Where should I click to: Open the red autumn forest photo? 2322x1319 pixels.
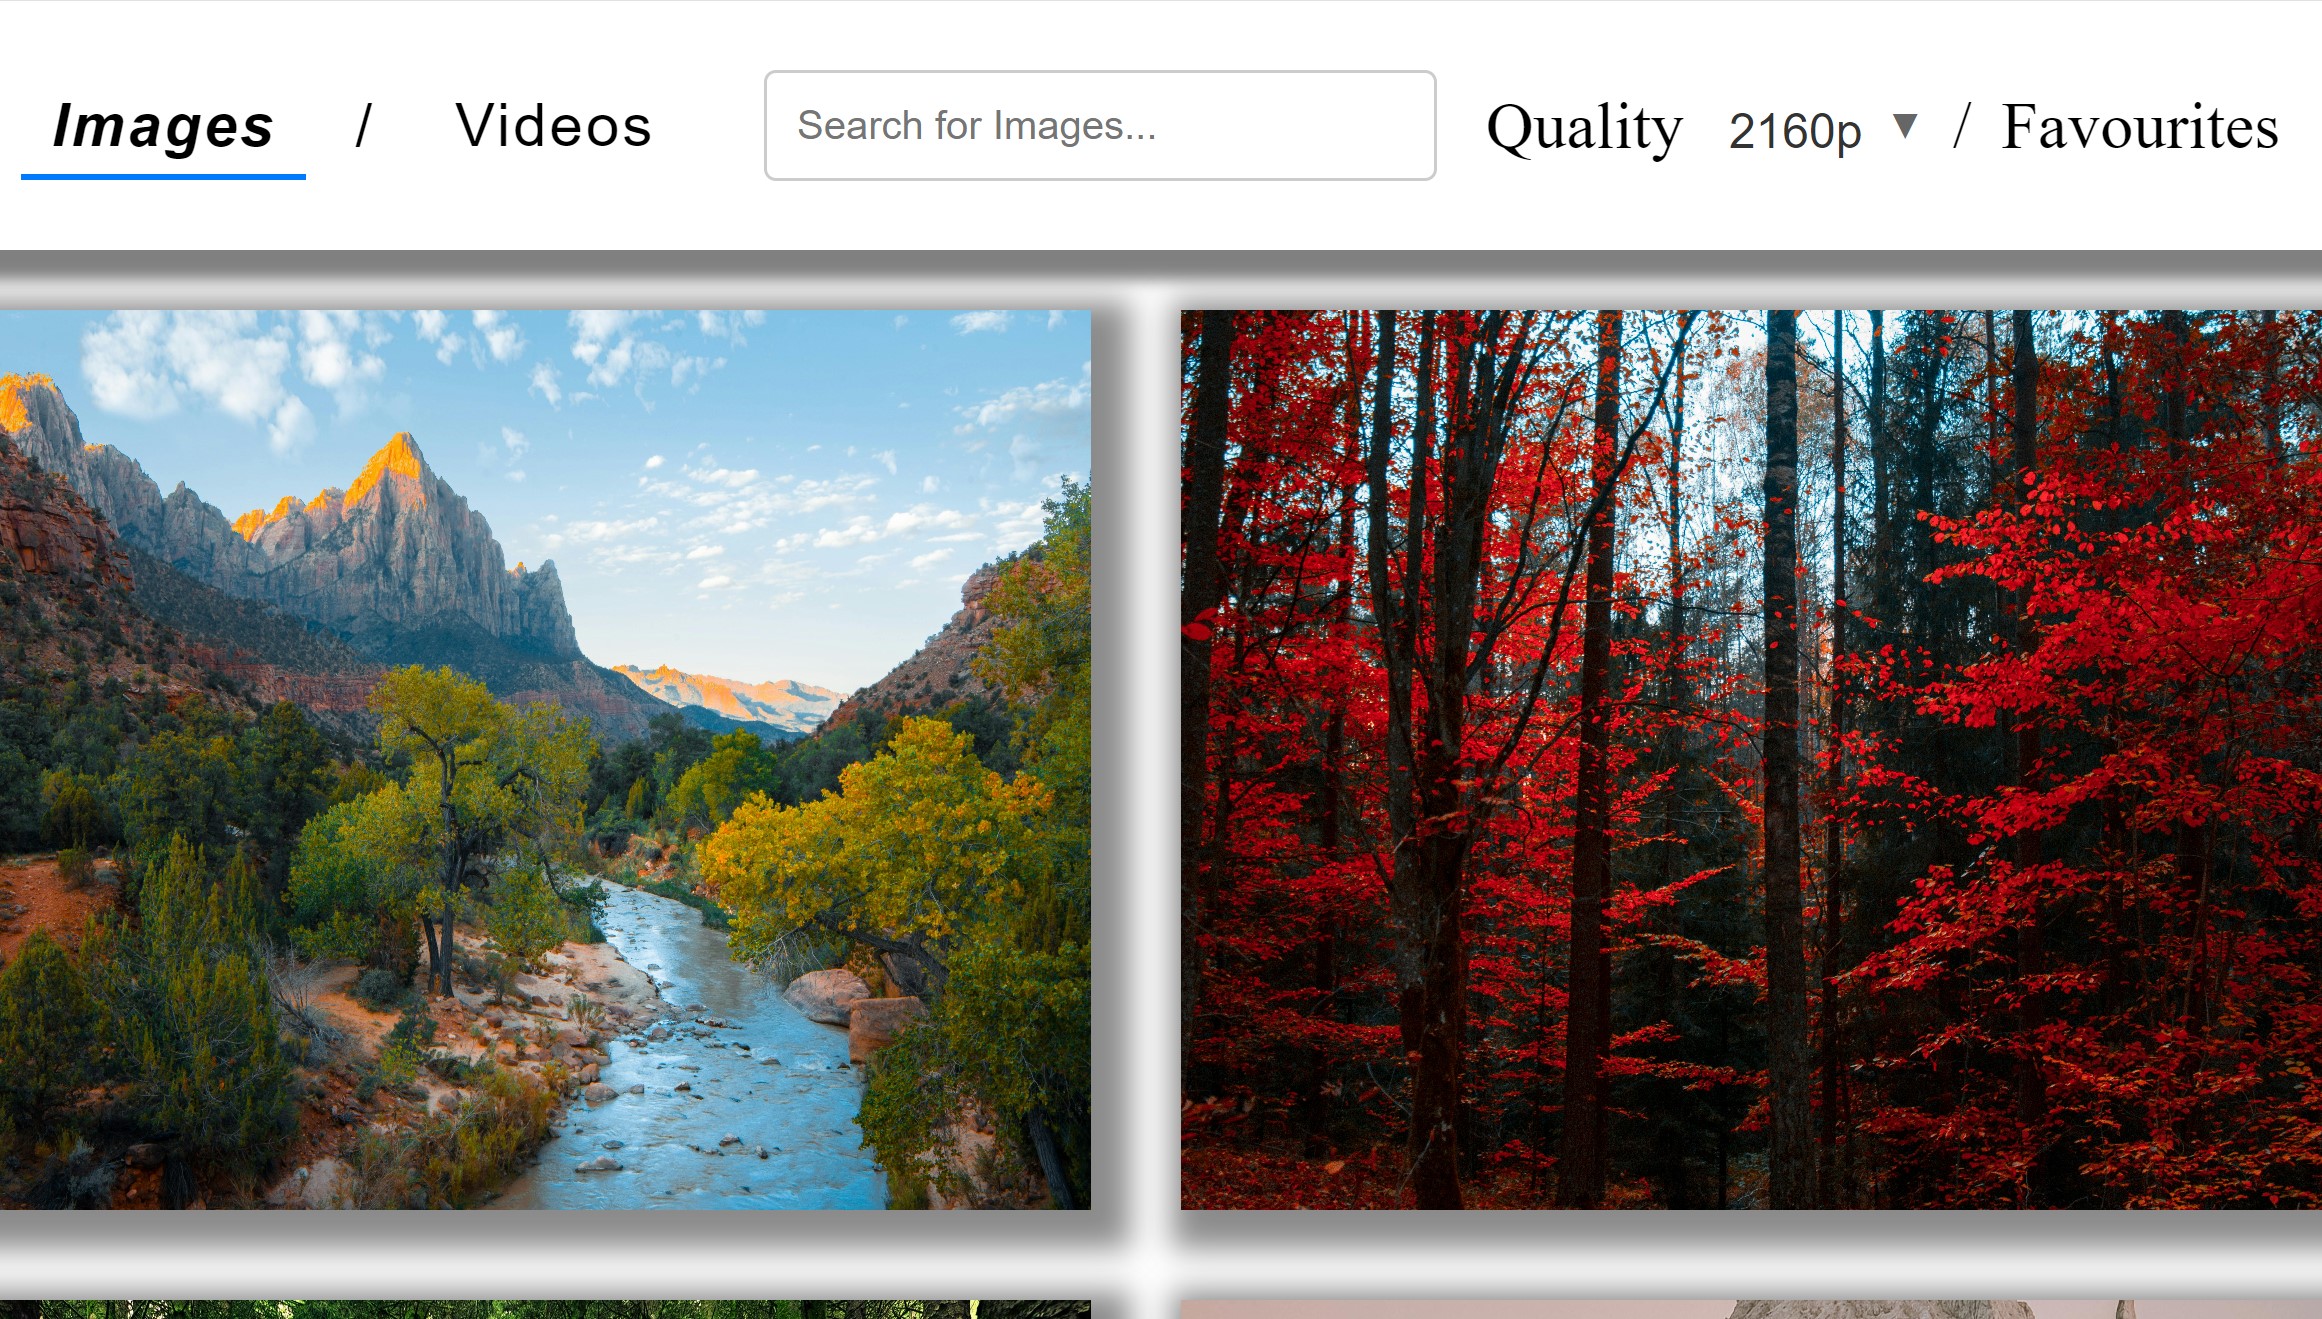pos(1750,759)
